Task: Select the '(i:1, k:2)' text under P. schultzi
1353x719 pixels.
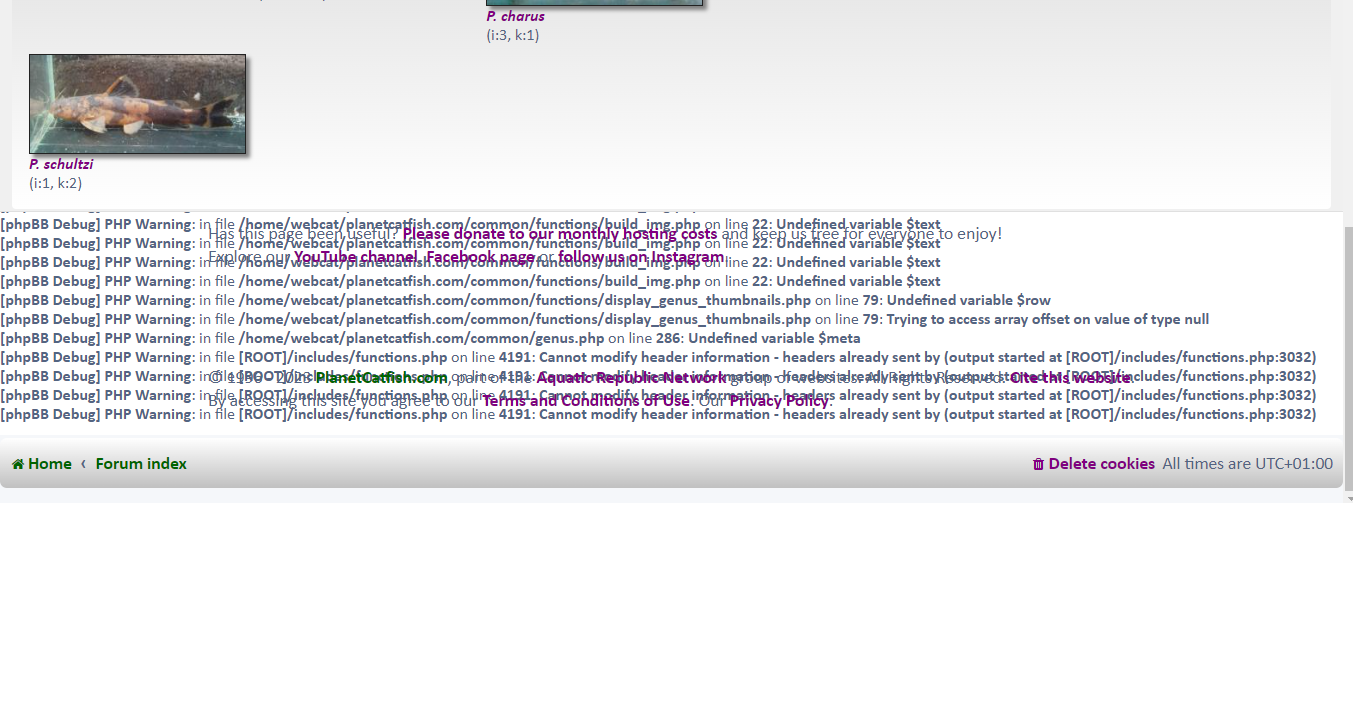Action: coord(56,183)
